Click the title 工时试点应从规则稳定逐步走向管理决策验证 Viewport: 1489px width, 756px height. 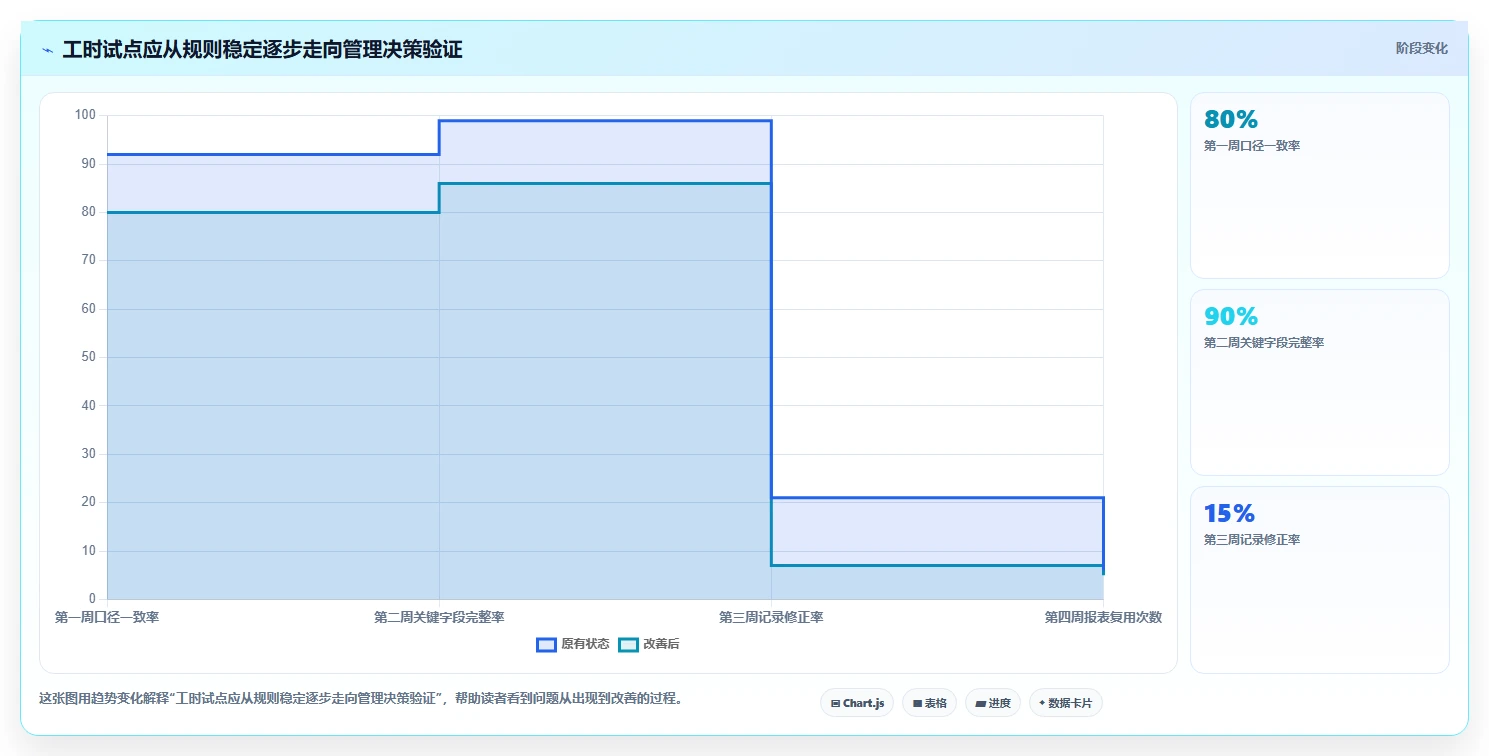(x=262, y=50)
